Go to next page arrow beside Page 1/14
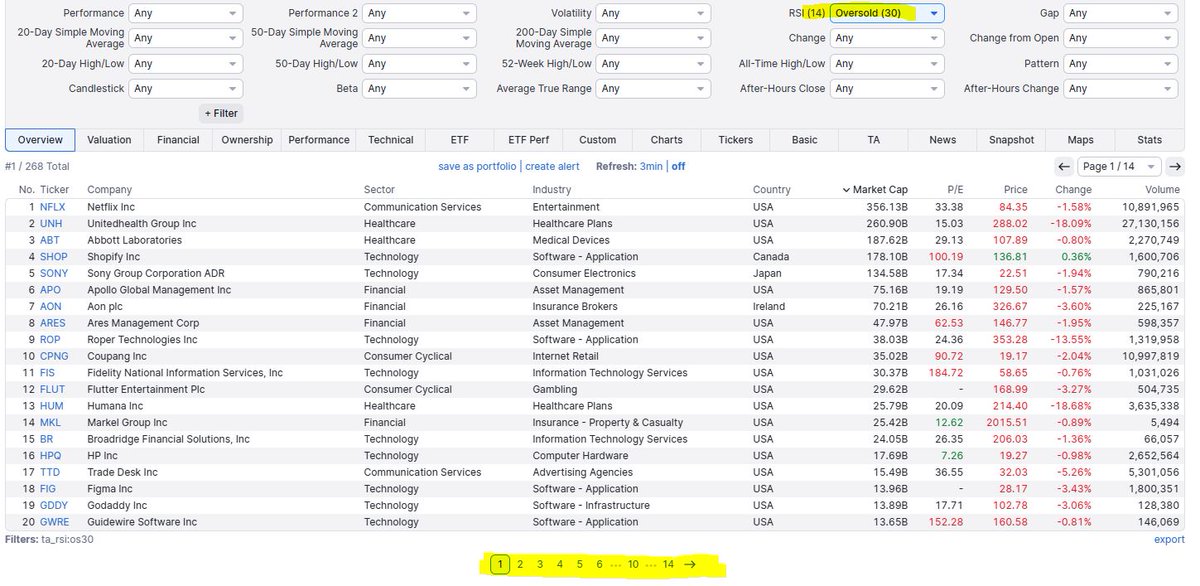The width and height of the screenshot is (1200, 586). click(1176, 167)
